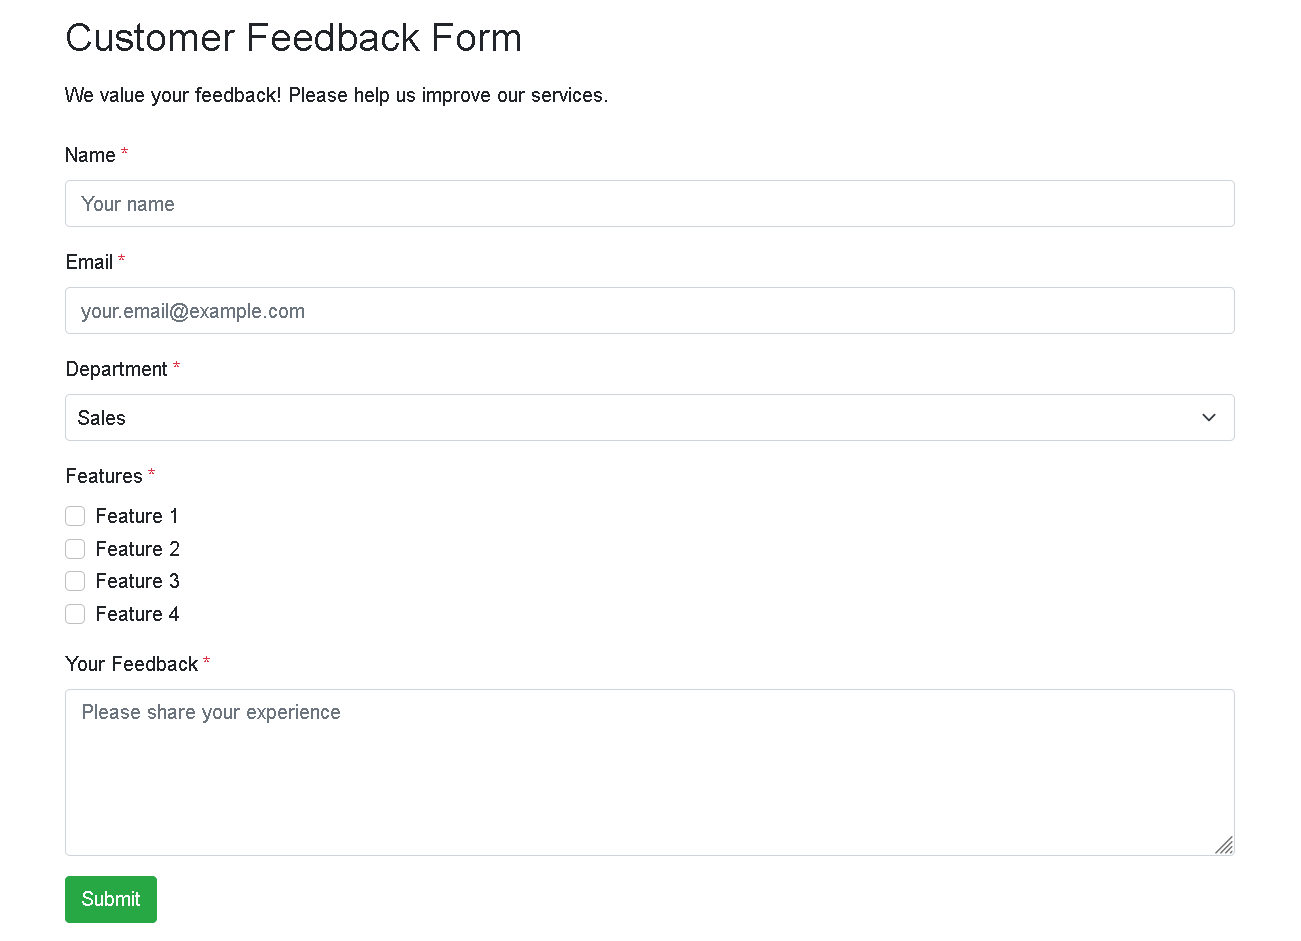
Task: Click the Feature 3 label text
Action: click(x=137, y=581)
